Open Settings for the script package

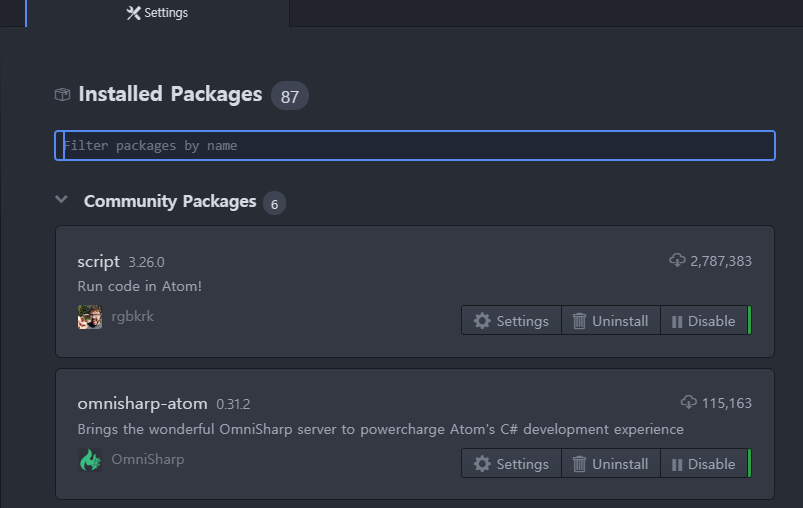(511, 321)
